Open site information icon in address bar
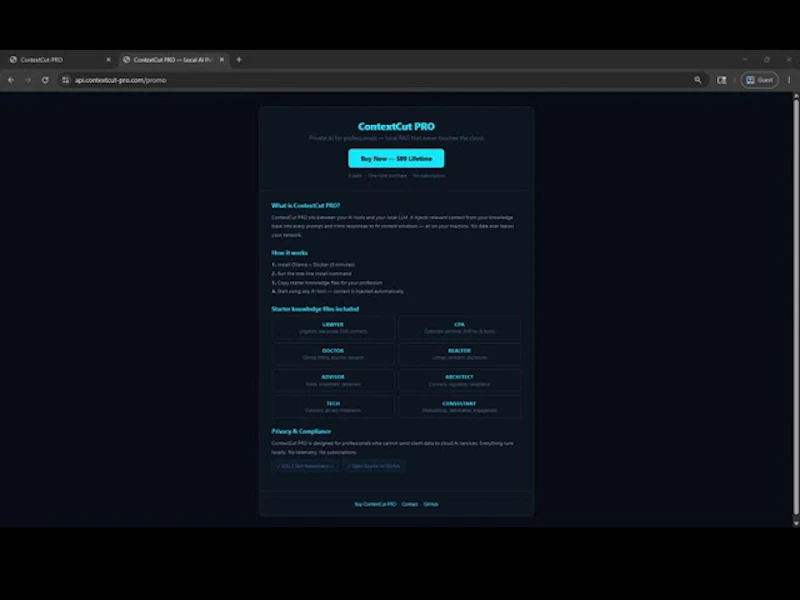 click(66, 80)
